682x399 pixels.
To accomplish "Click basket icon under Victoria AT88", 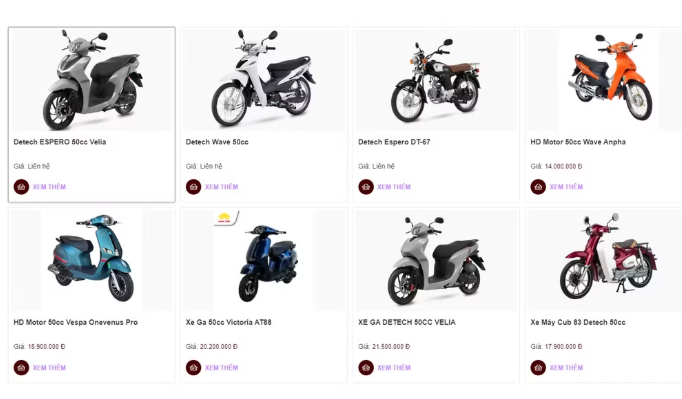I will (x=193, y=367).
